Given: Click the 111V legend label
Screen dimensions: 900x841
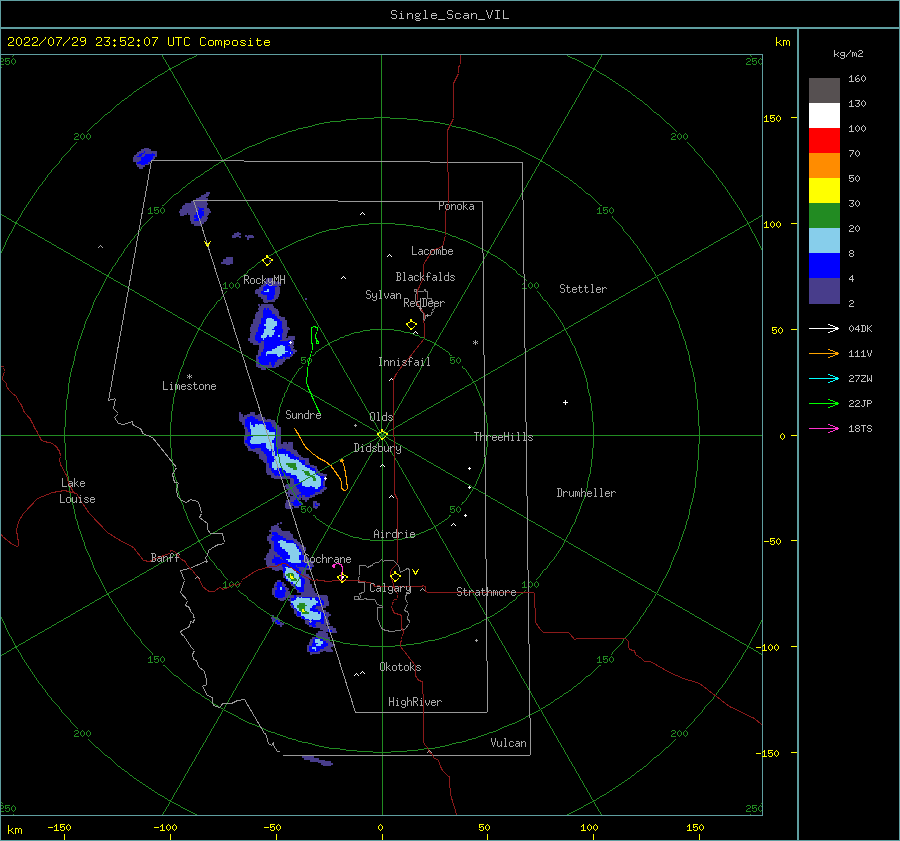Looking at the screenshot, I should click(860, 354).
